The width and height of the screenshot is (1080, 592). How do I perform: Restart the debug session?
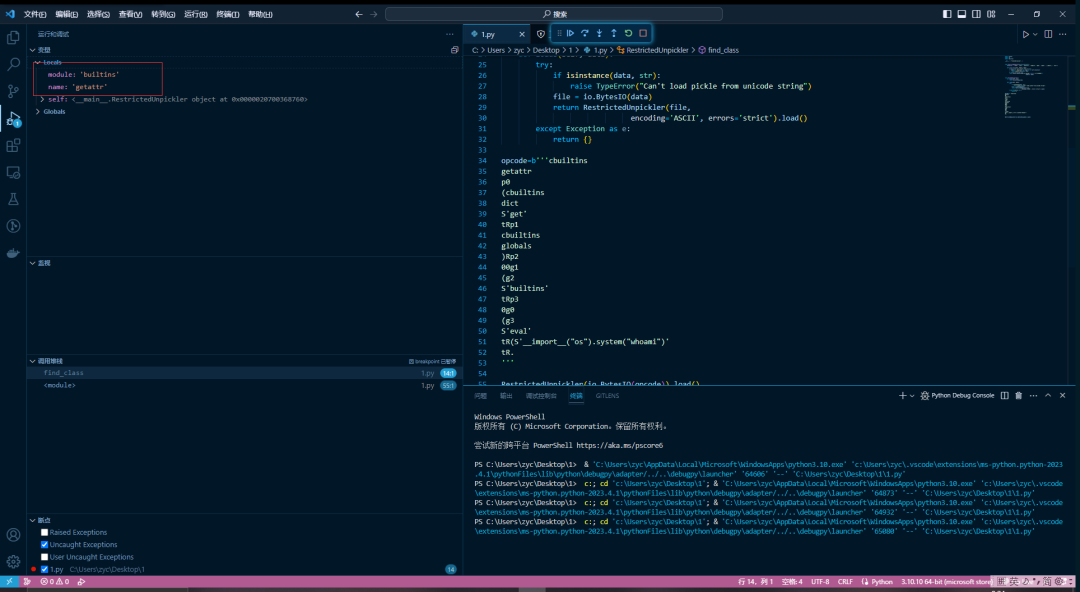coord(628,33)
